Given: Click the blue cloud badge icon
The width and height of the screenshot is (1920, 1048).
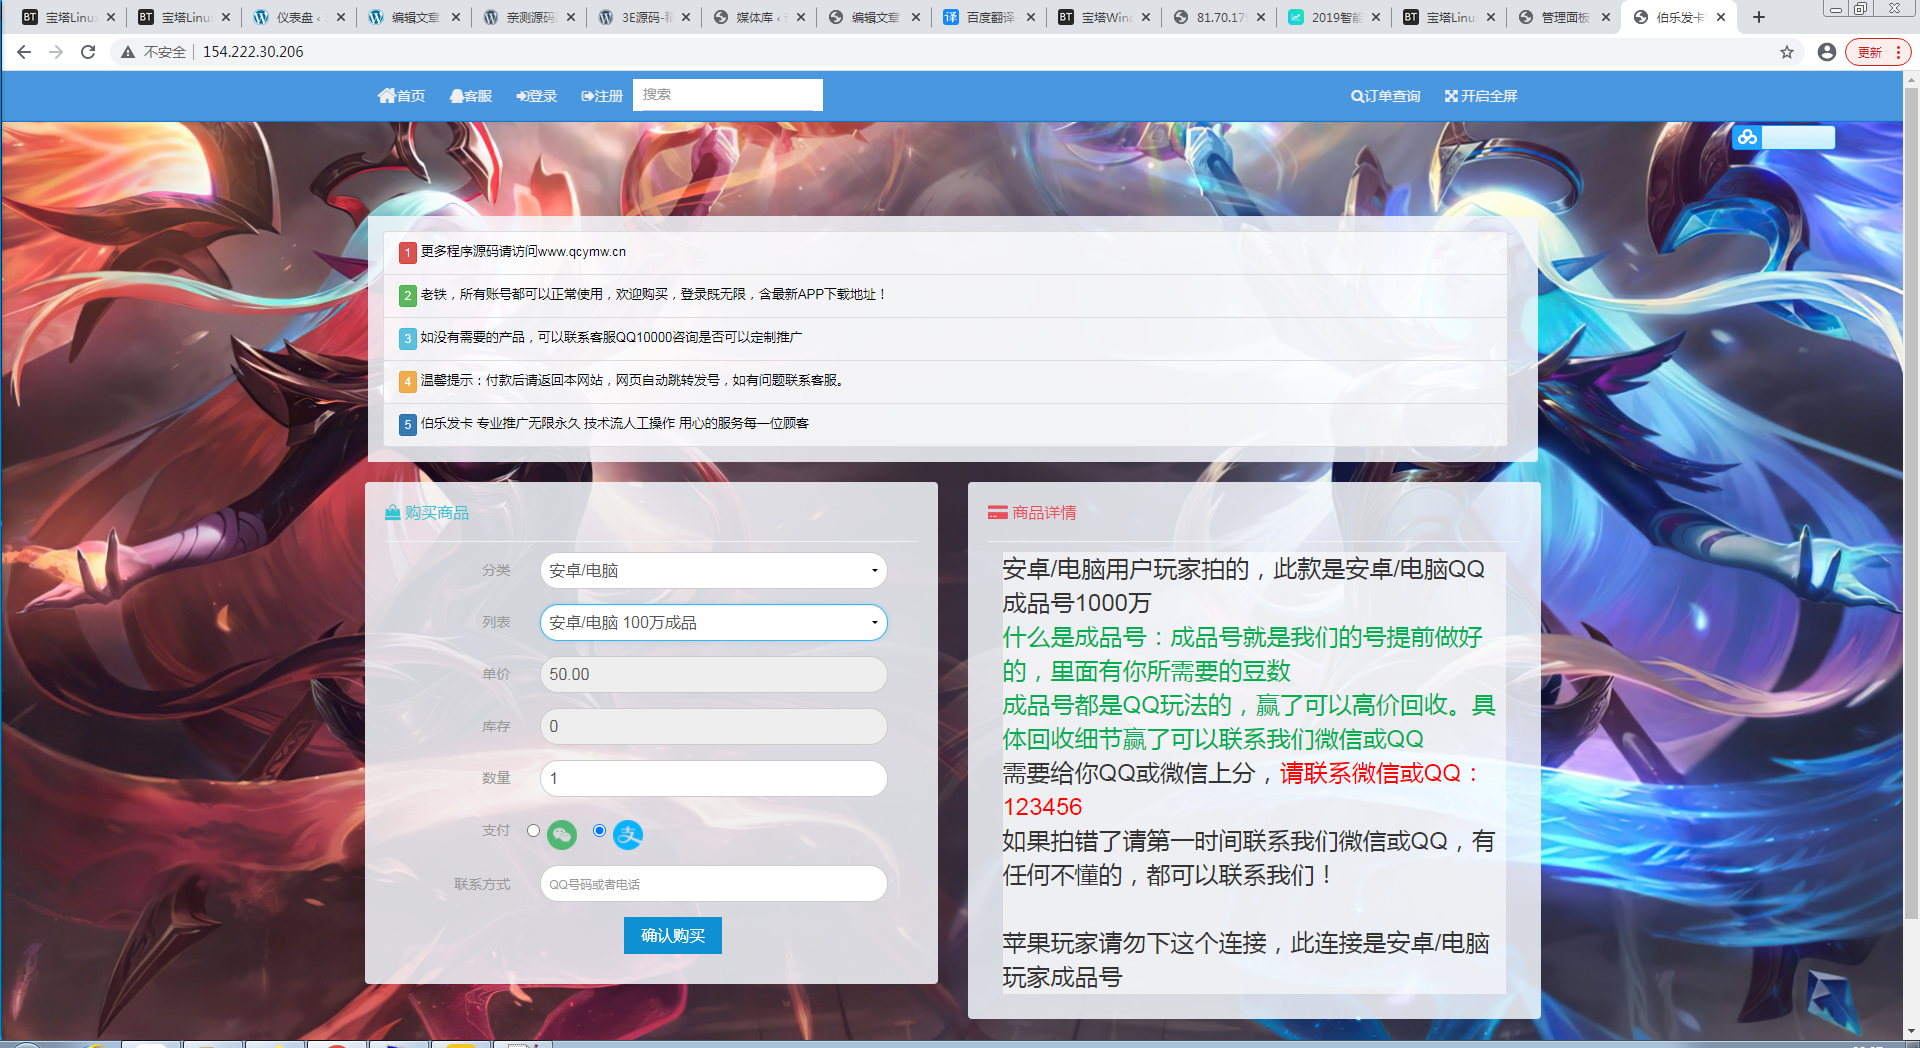Looking at the screenshot, I should pyautogui.click(x=1747, y=137).
